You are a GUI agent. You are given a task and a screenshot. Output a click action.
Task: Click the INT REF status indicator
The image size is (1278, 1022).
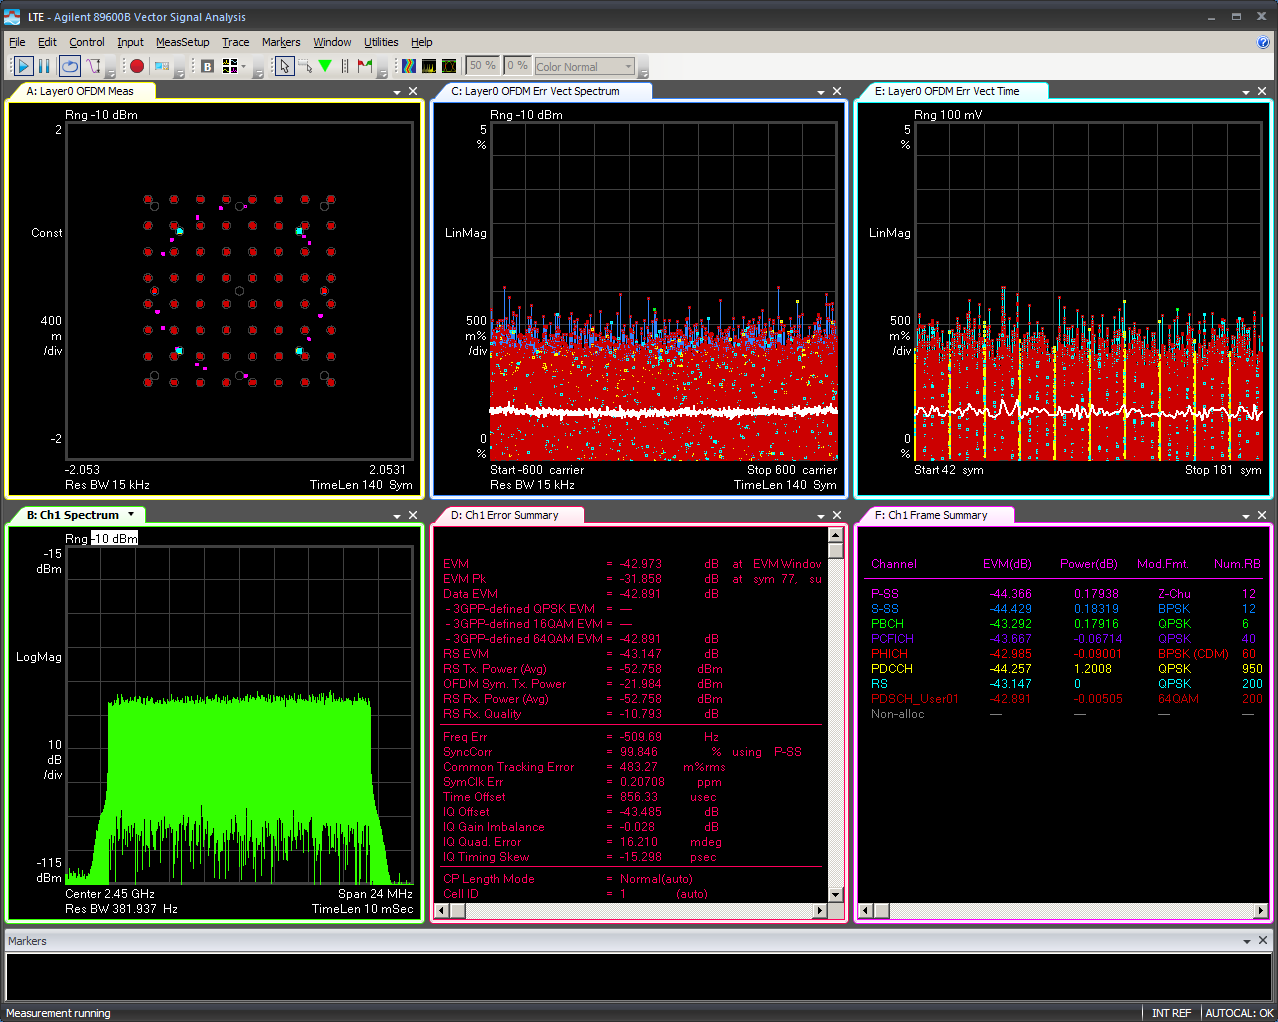[1171, 1013]
